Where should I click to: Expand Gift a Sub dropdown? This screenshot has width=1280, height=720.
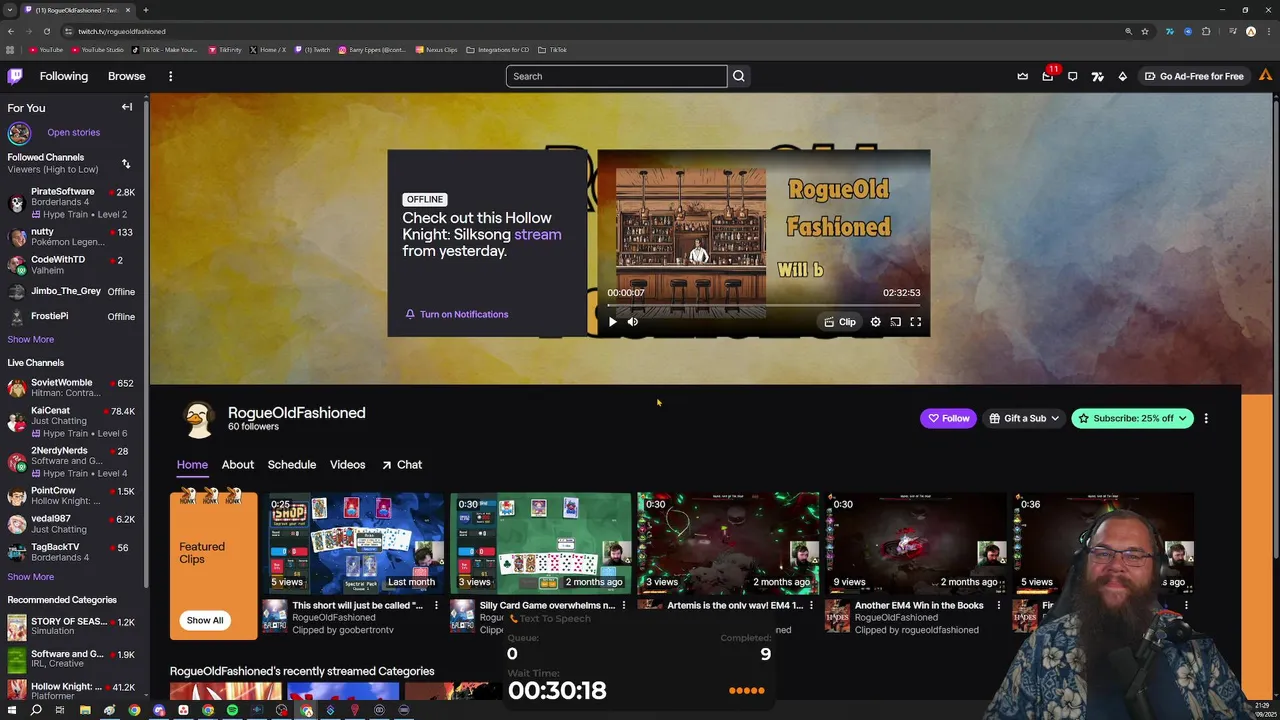coord(1024,418)
